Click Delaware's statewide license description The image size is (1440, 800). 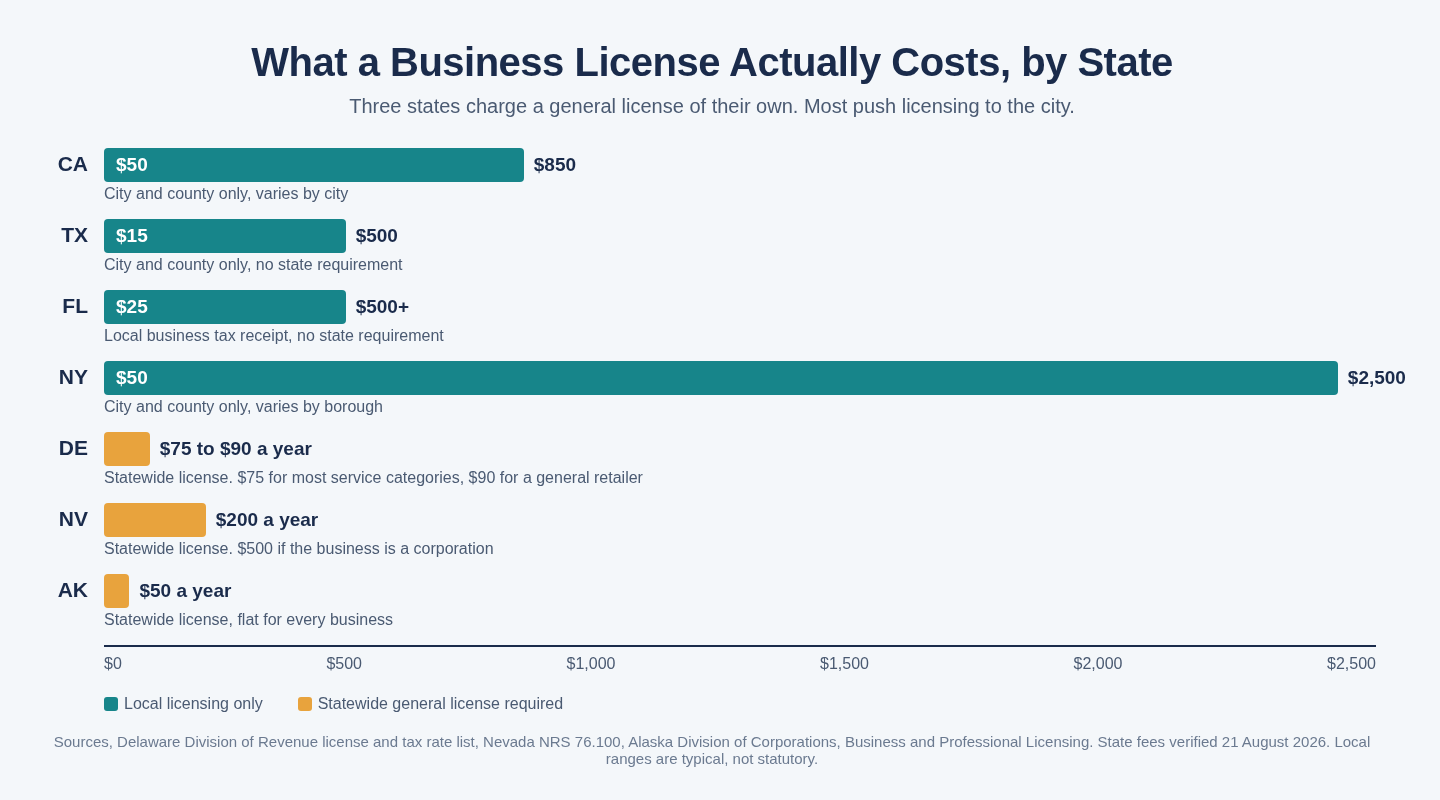(373, 478)
